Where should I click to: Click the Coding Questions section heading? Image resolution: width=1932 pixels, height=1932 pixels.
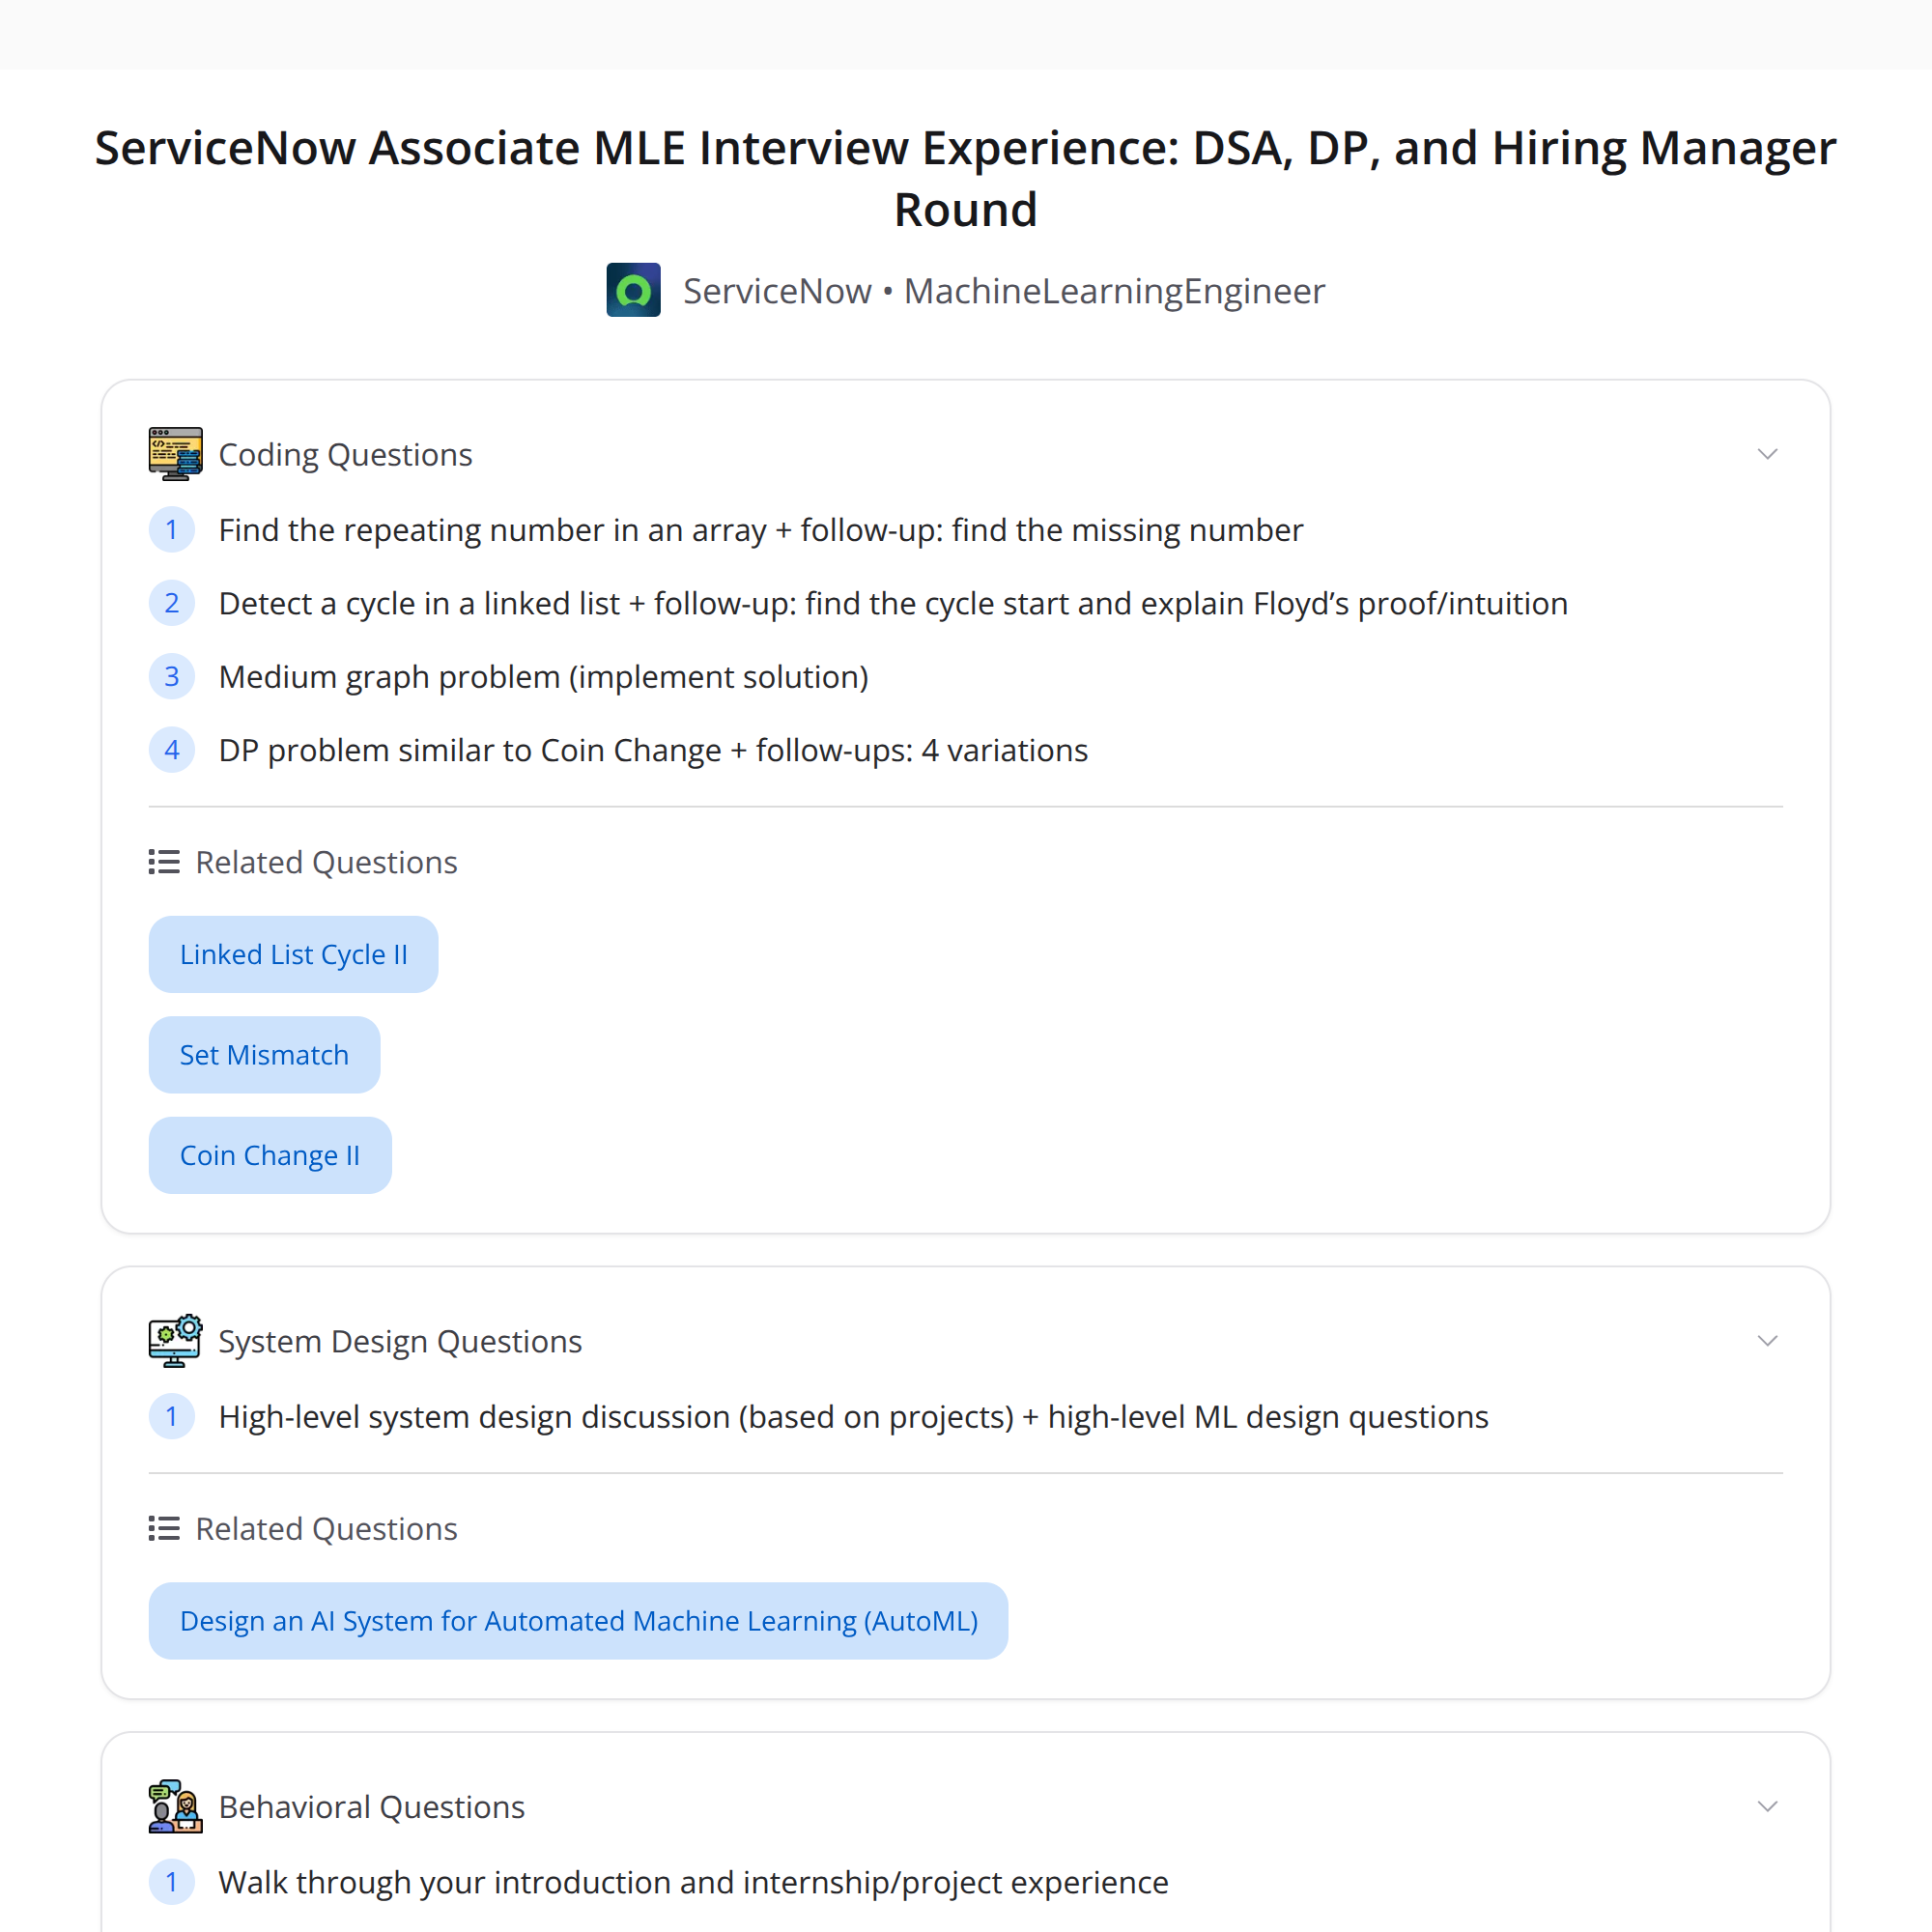coord(345,455)
